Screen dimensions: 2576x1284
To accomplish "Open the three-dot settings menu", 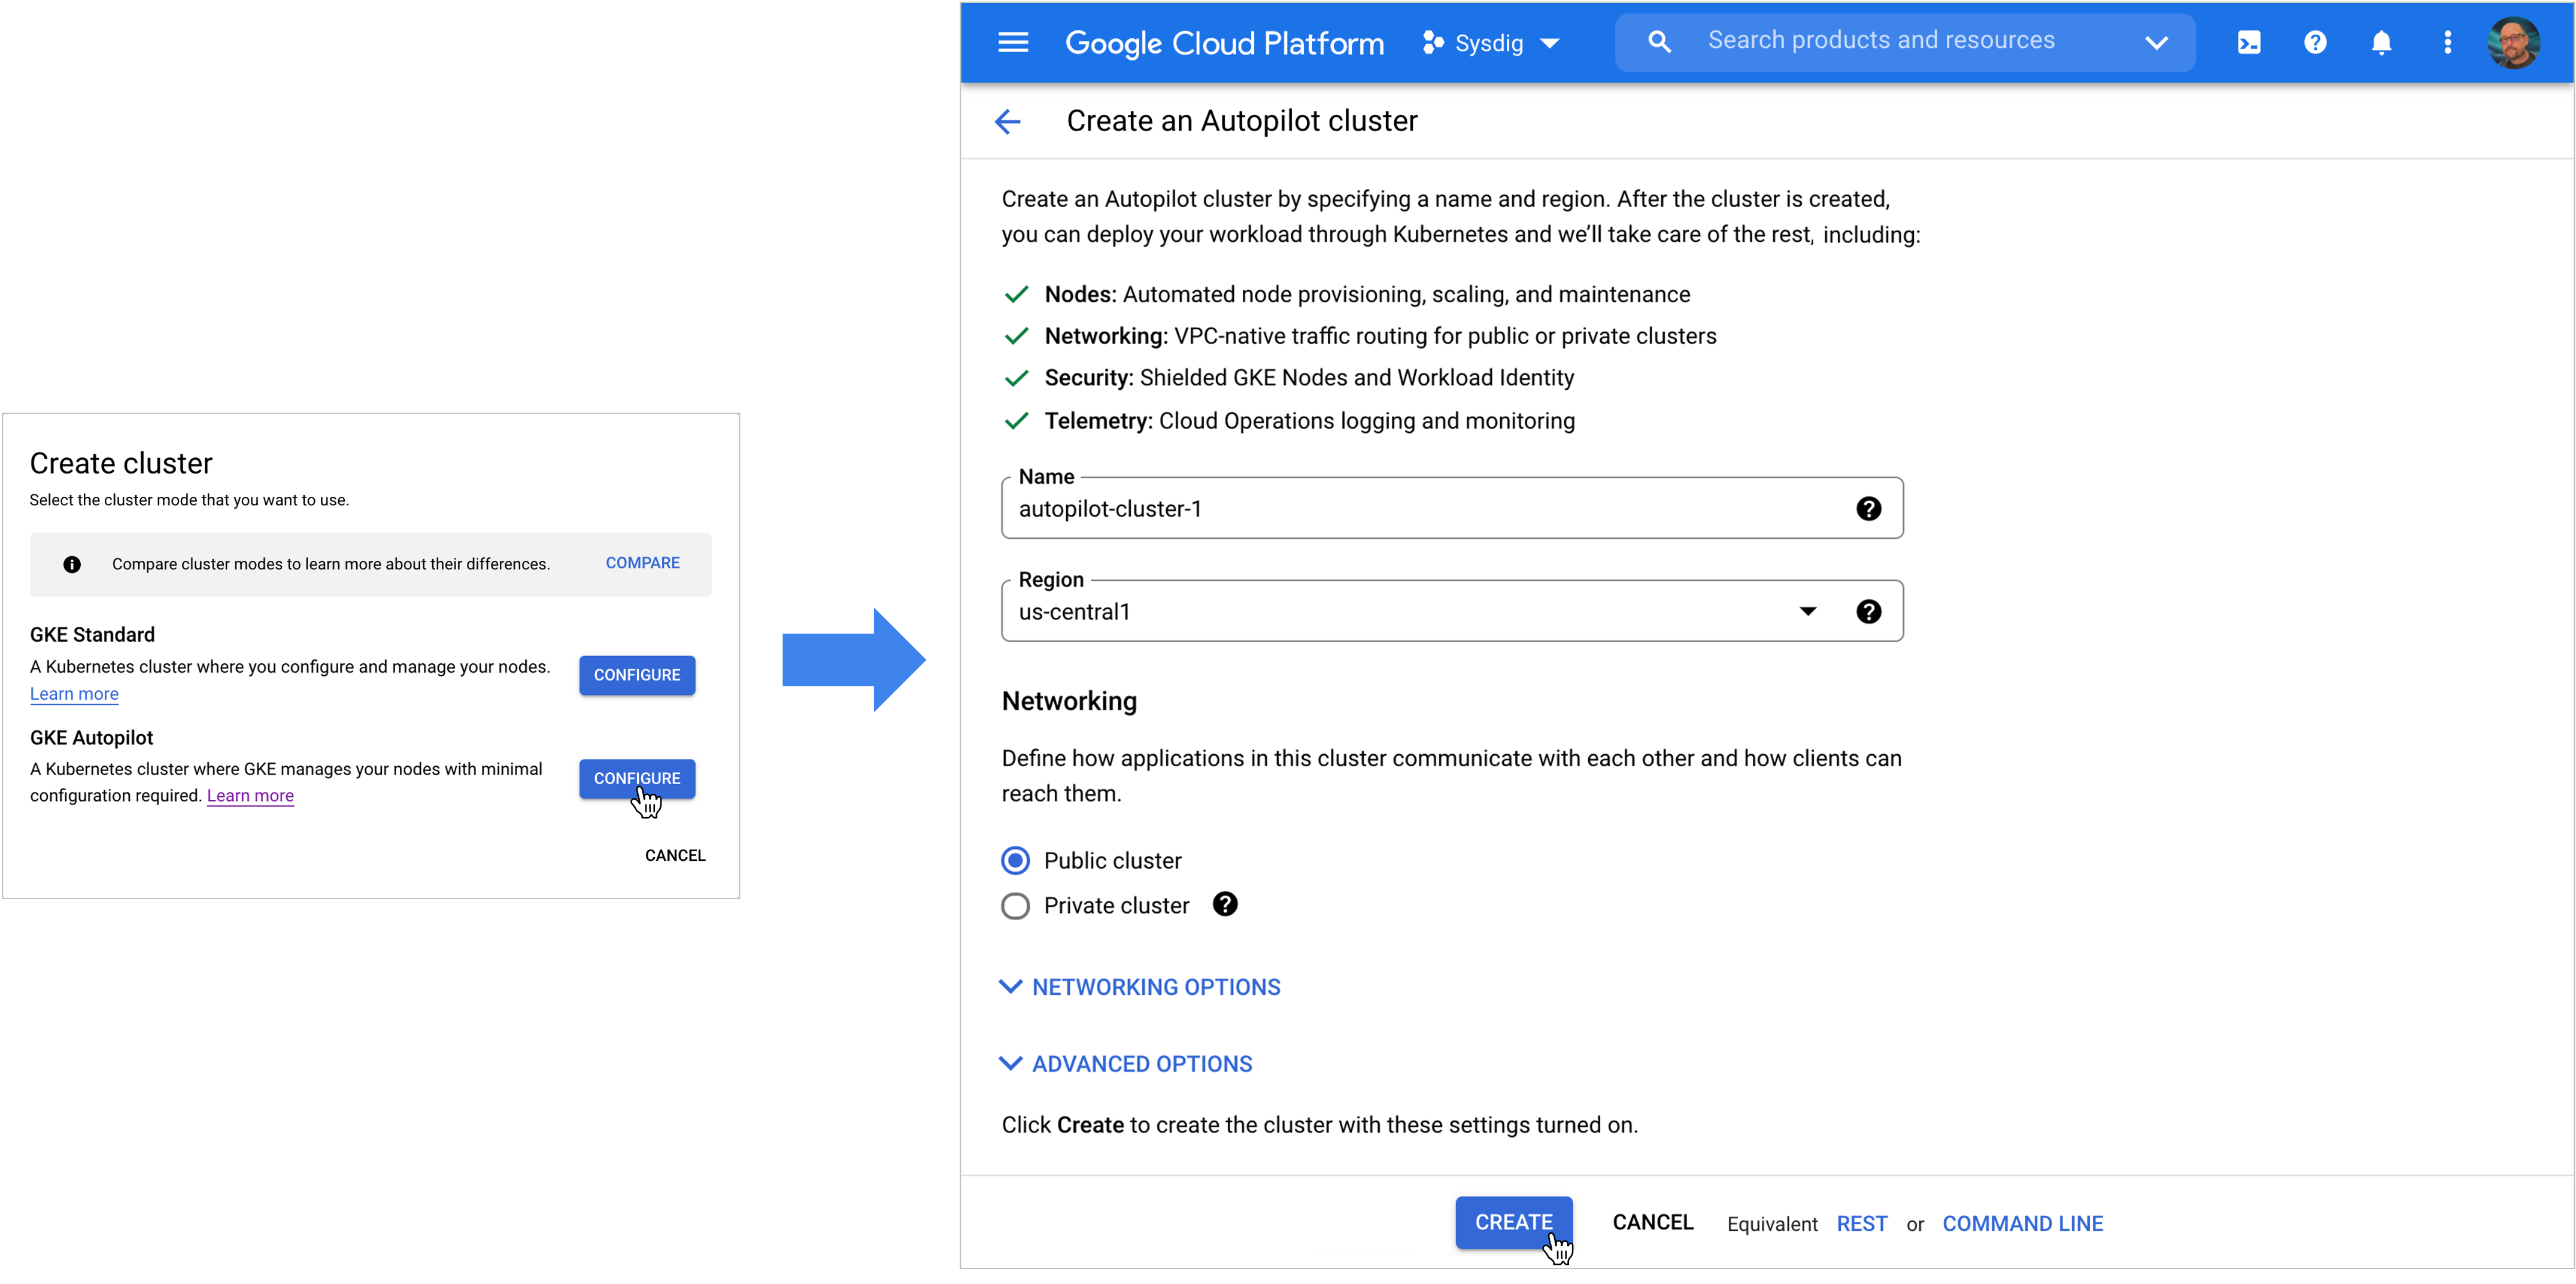I will (x=2447, y=42).
